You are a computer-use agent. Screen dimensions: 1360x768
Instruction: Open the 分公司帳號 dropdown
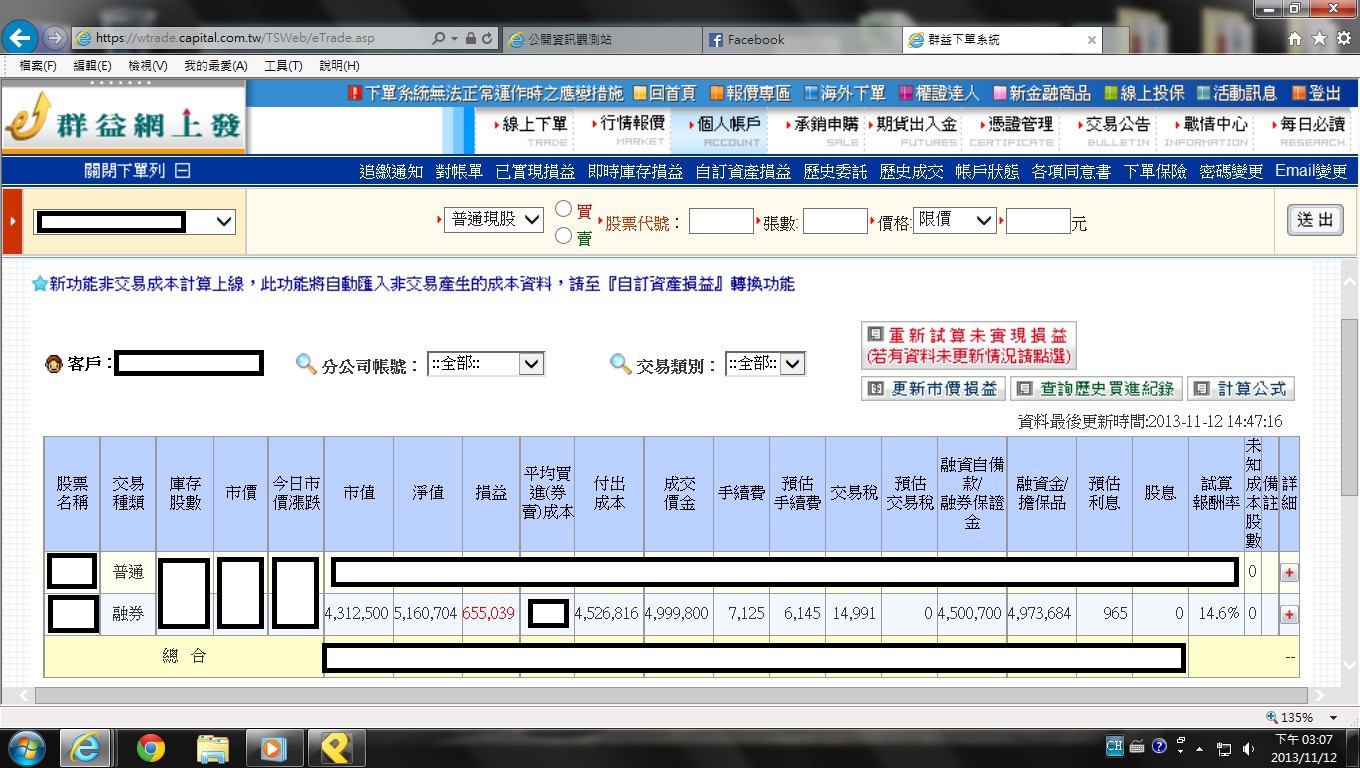(x=485, y=364)
